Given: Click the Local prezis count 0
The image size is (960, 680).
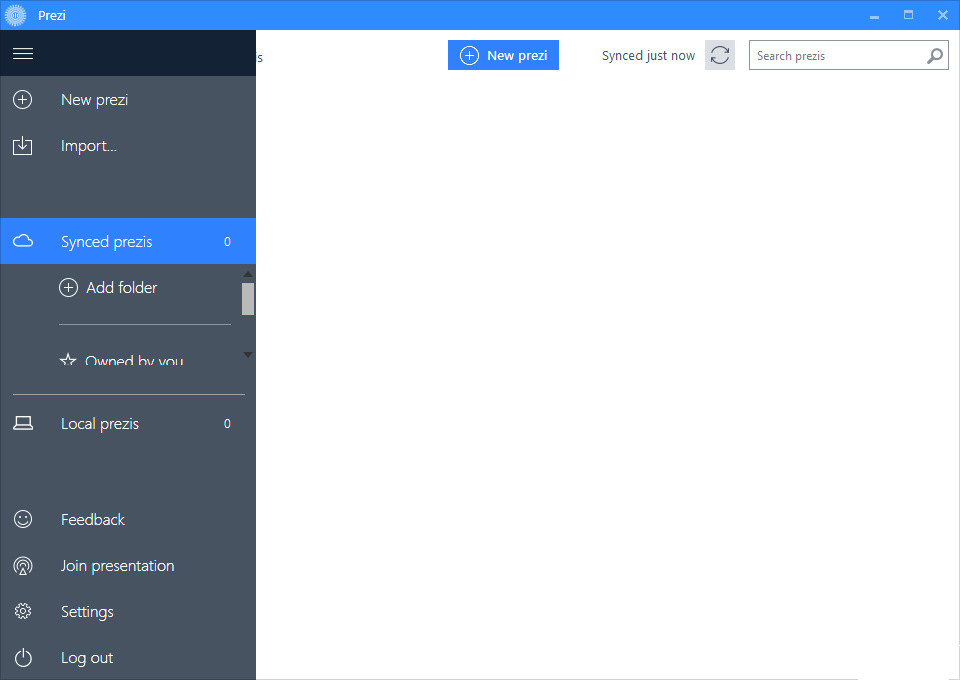Looking at the screenshot, I should coord(227,424).
